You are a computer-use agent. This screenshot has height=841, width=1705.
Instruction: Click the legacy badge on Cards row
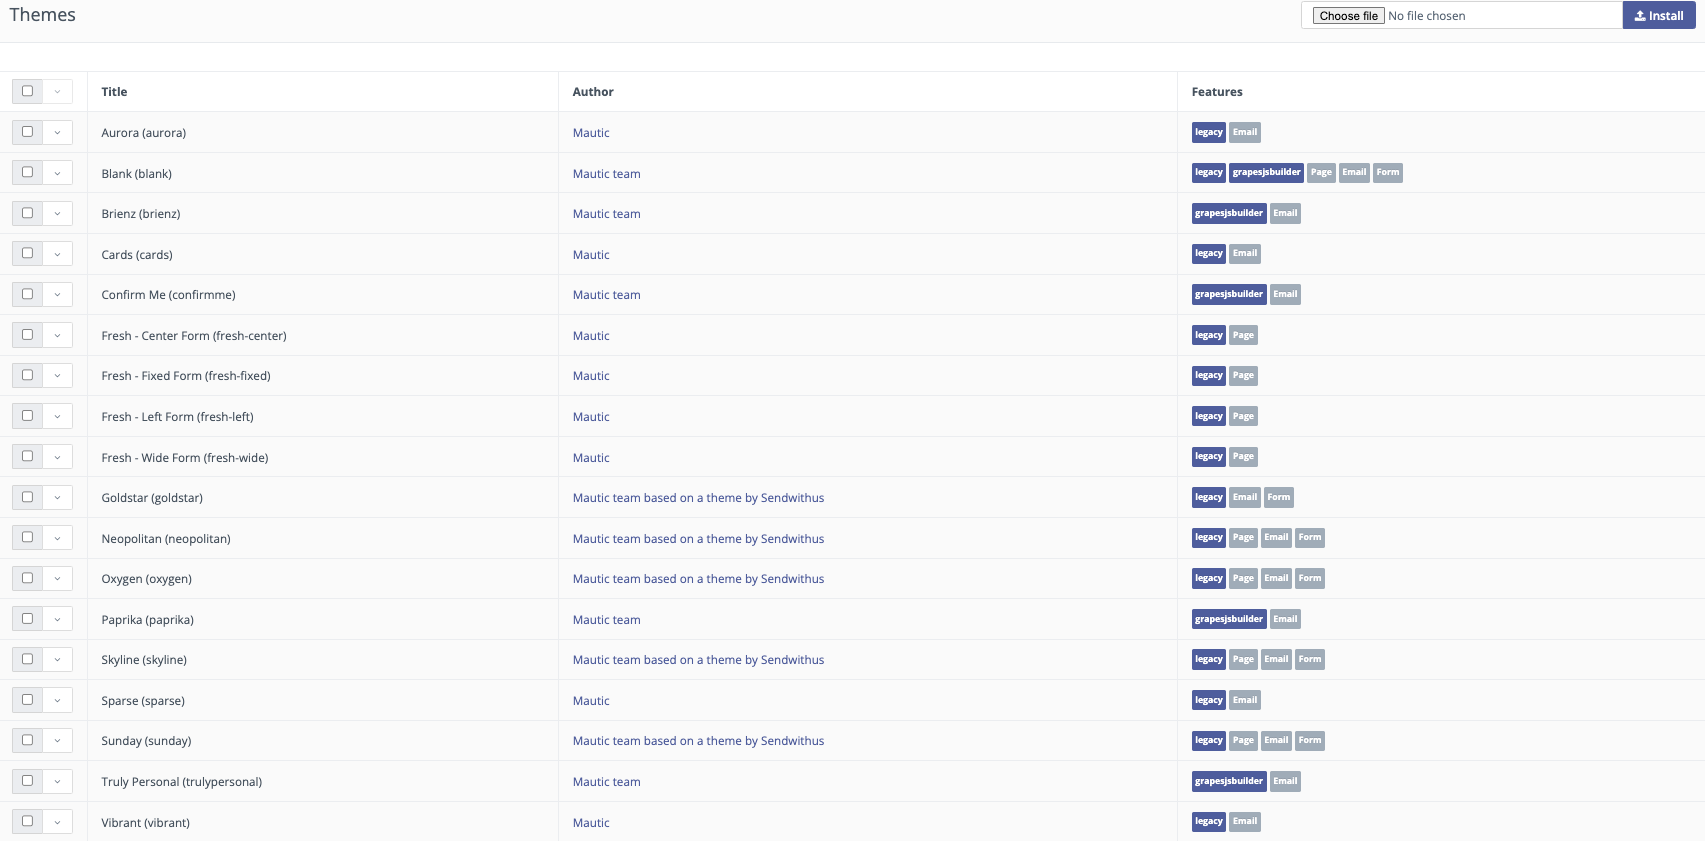click(x=1208, y=254)
